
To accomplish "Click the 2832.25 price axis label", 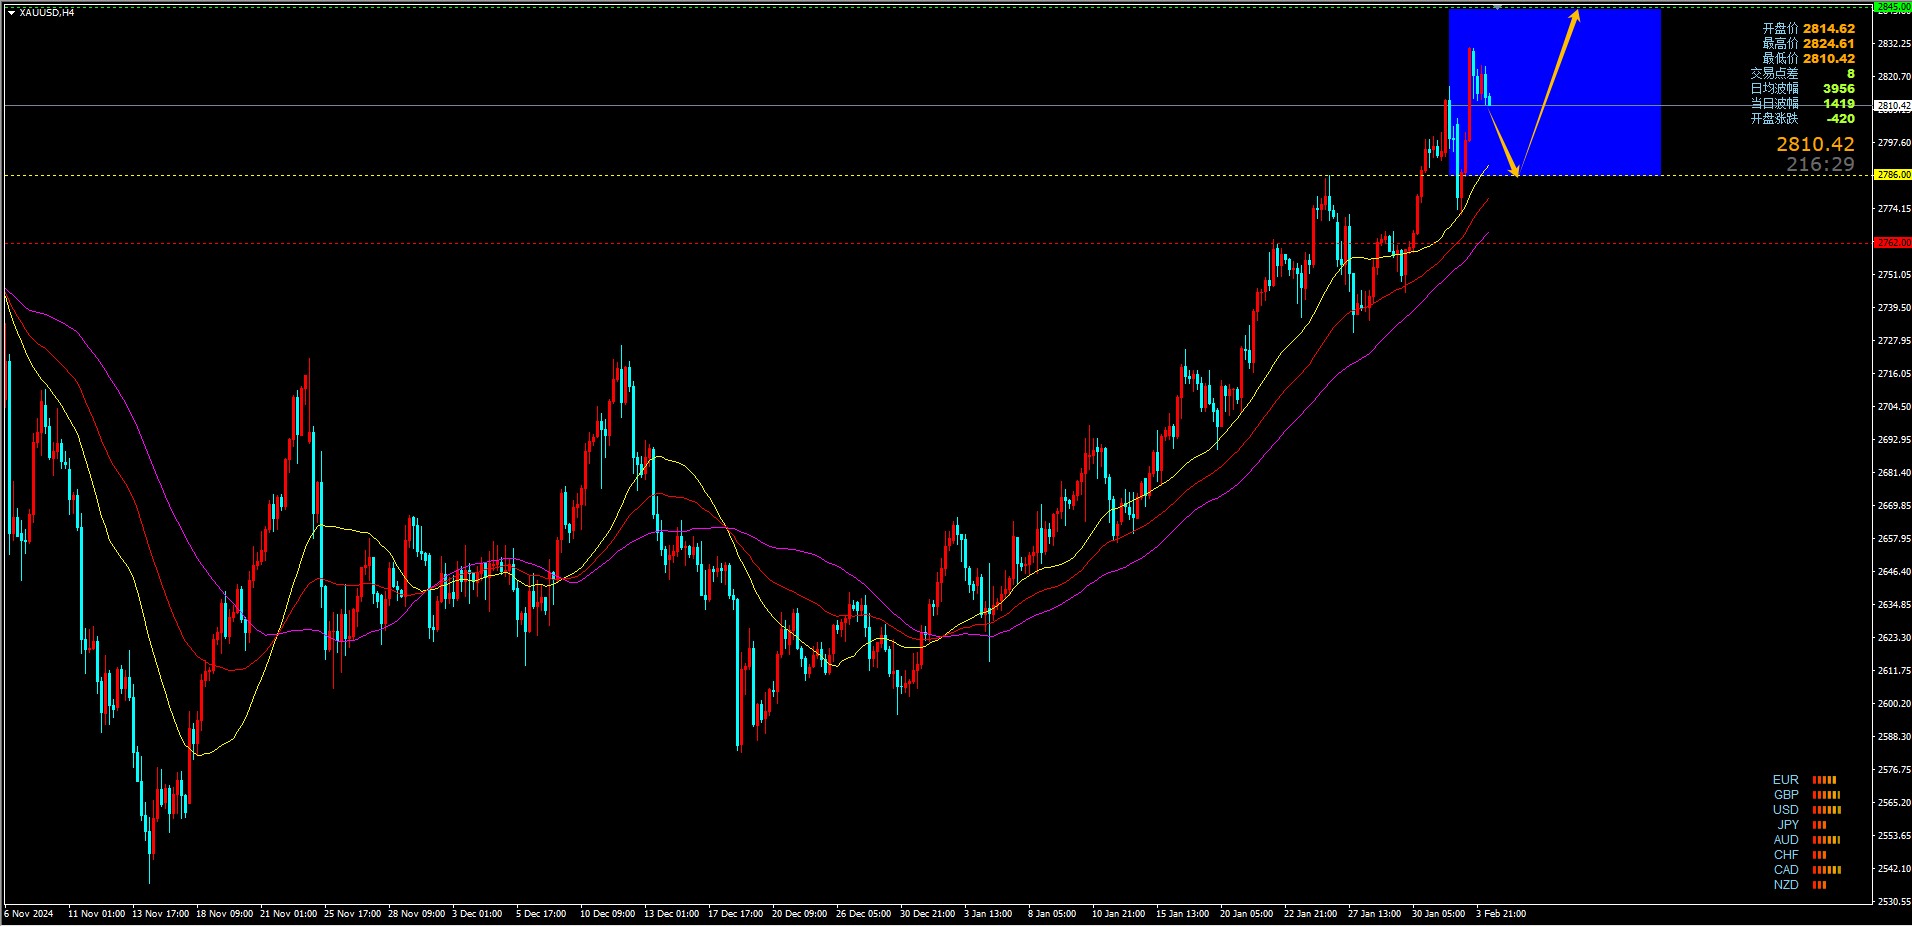I will click(x=1894, y=44).
